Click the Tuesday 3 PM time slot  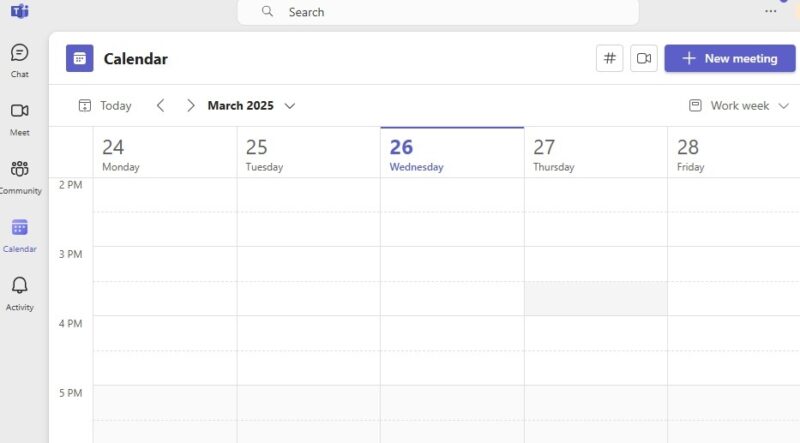tap(309, 264)
